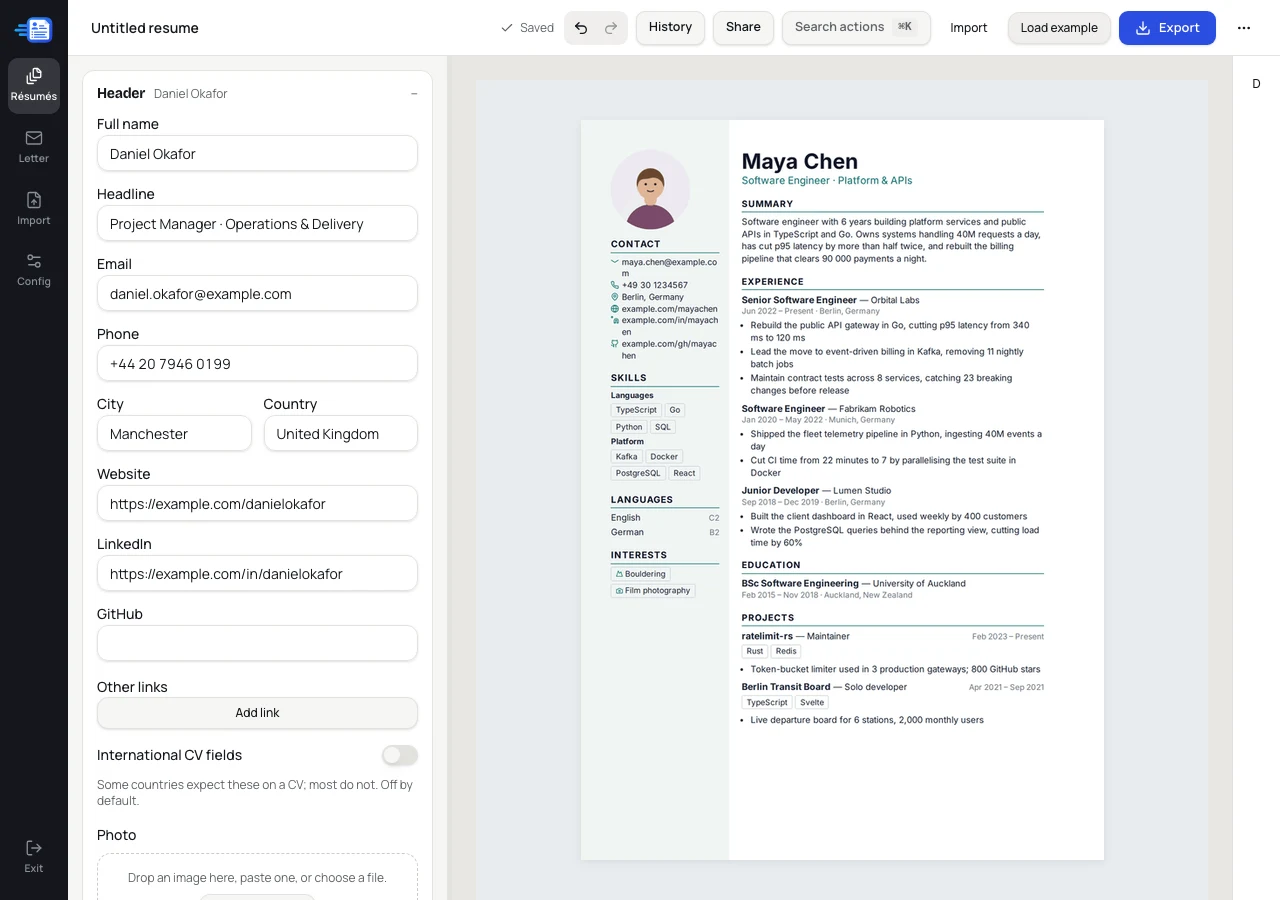This screenshot has height=900, width=1280.
Task: Click into the LinkedIn field
Action: point(257,574)
